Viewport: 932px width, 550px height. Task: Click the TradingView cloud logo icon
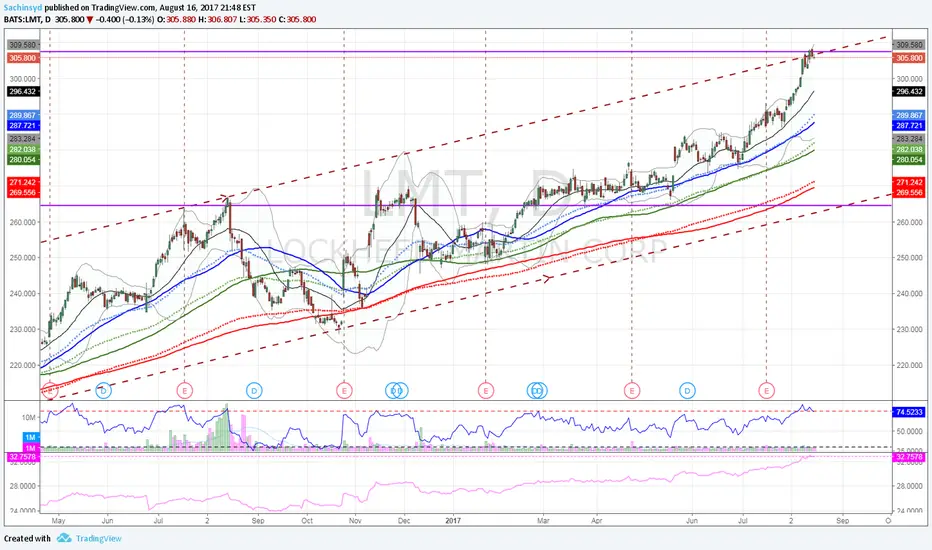click(64, 538)
